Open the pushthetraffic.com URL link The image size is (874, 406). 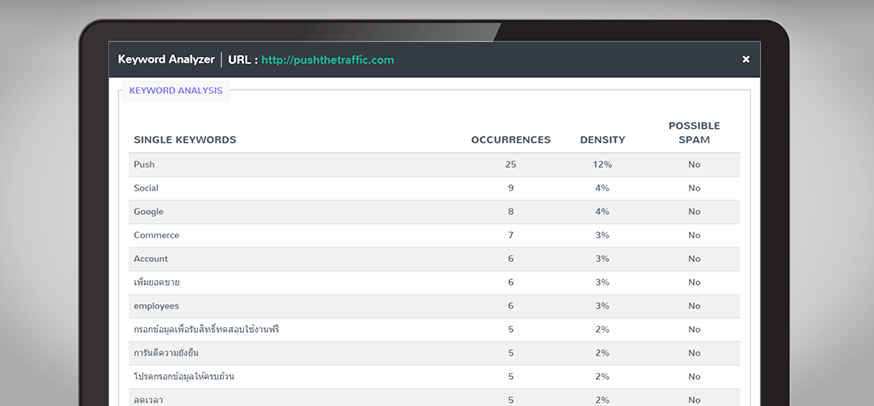click(x=327, y=60)
